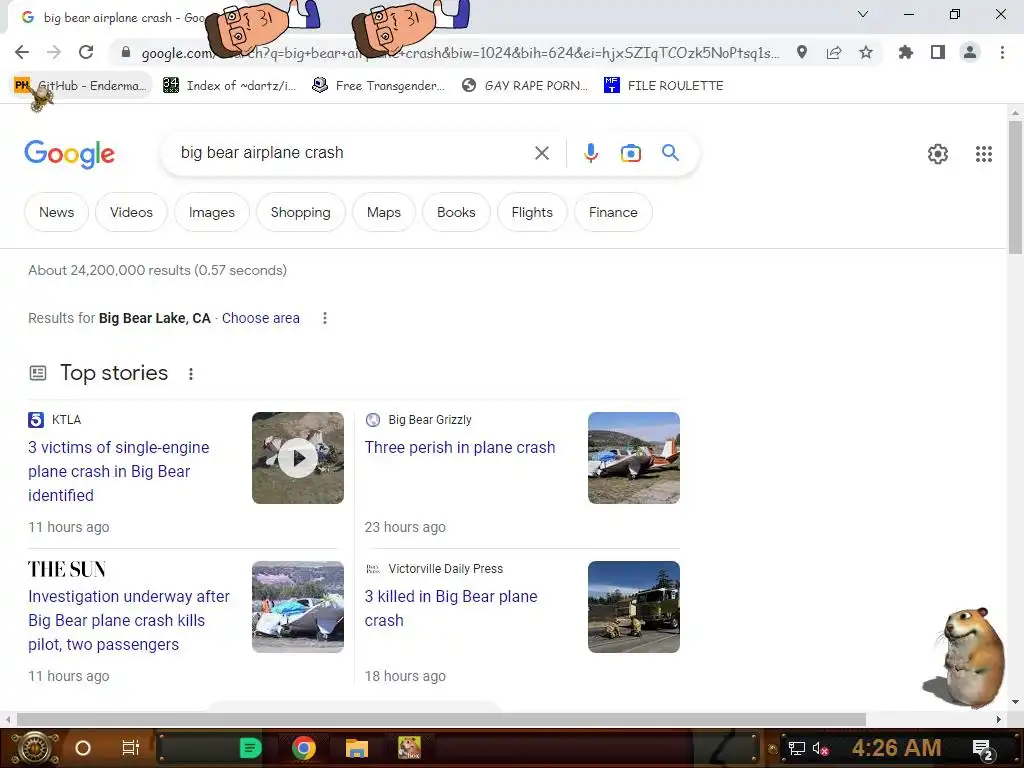This screenshot has height=768, width=1024.
Task: Click the horizontal scrollbar thumb
Action: click(441, 720)
